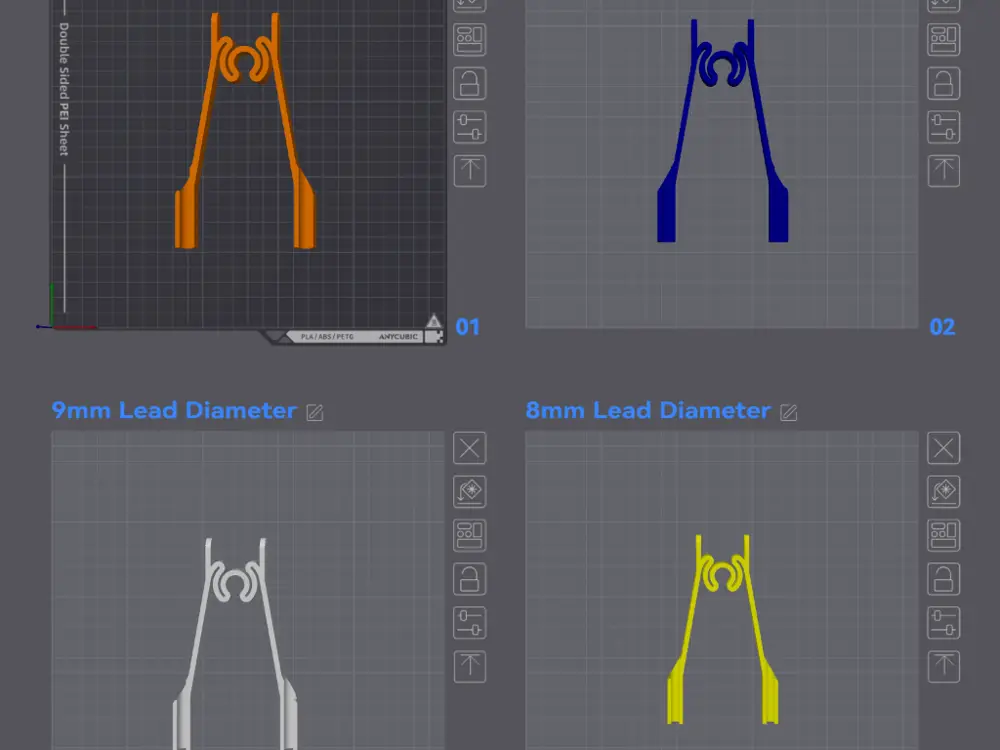The width and height of the screenshot is (1000, 750).
Task: Move 9mm Lead Diameter plate to front
Action: point(469,666)
